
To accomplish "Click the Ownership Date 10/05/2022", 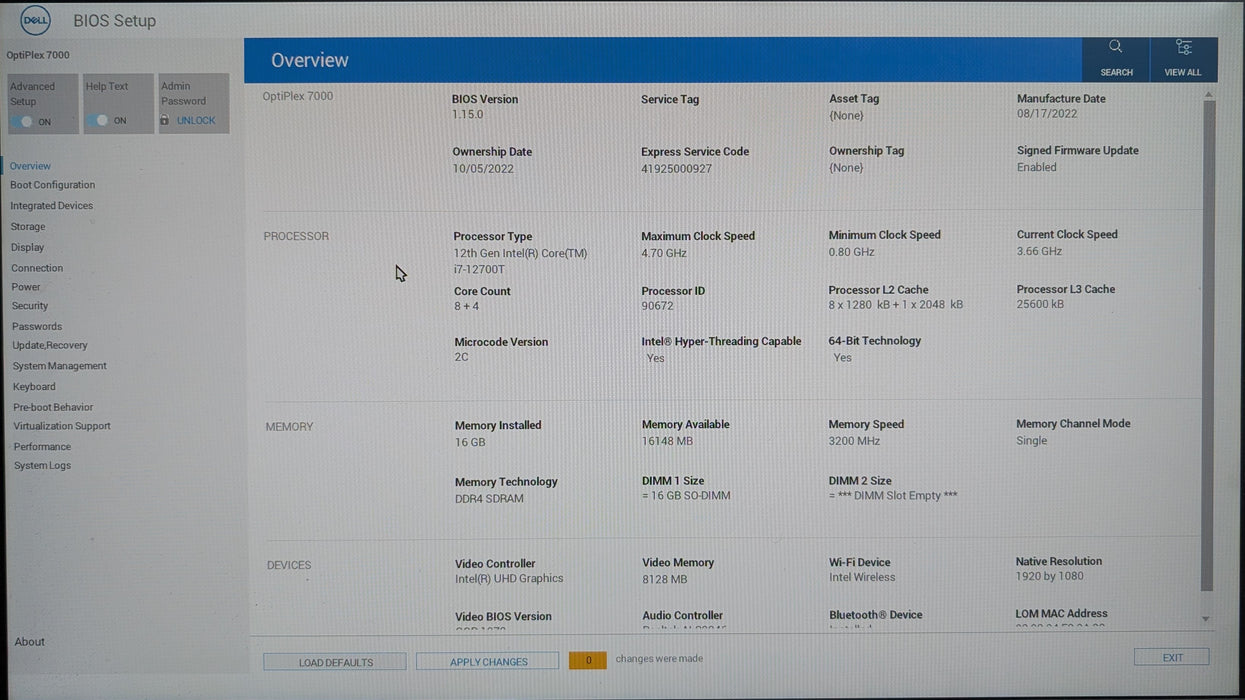I will (x=483, y=169).
